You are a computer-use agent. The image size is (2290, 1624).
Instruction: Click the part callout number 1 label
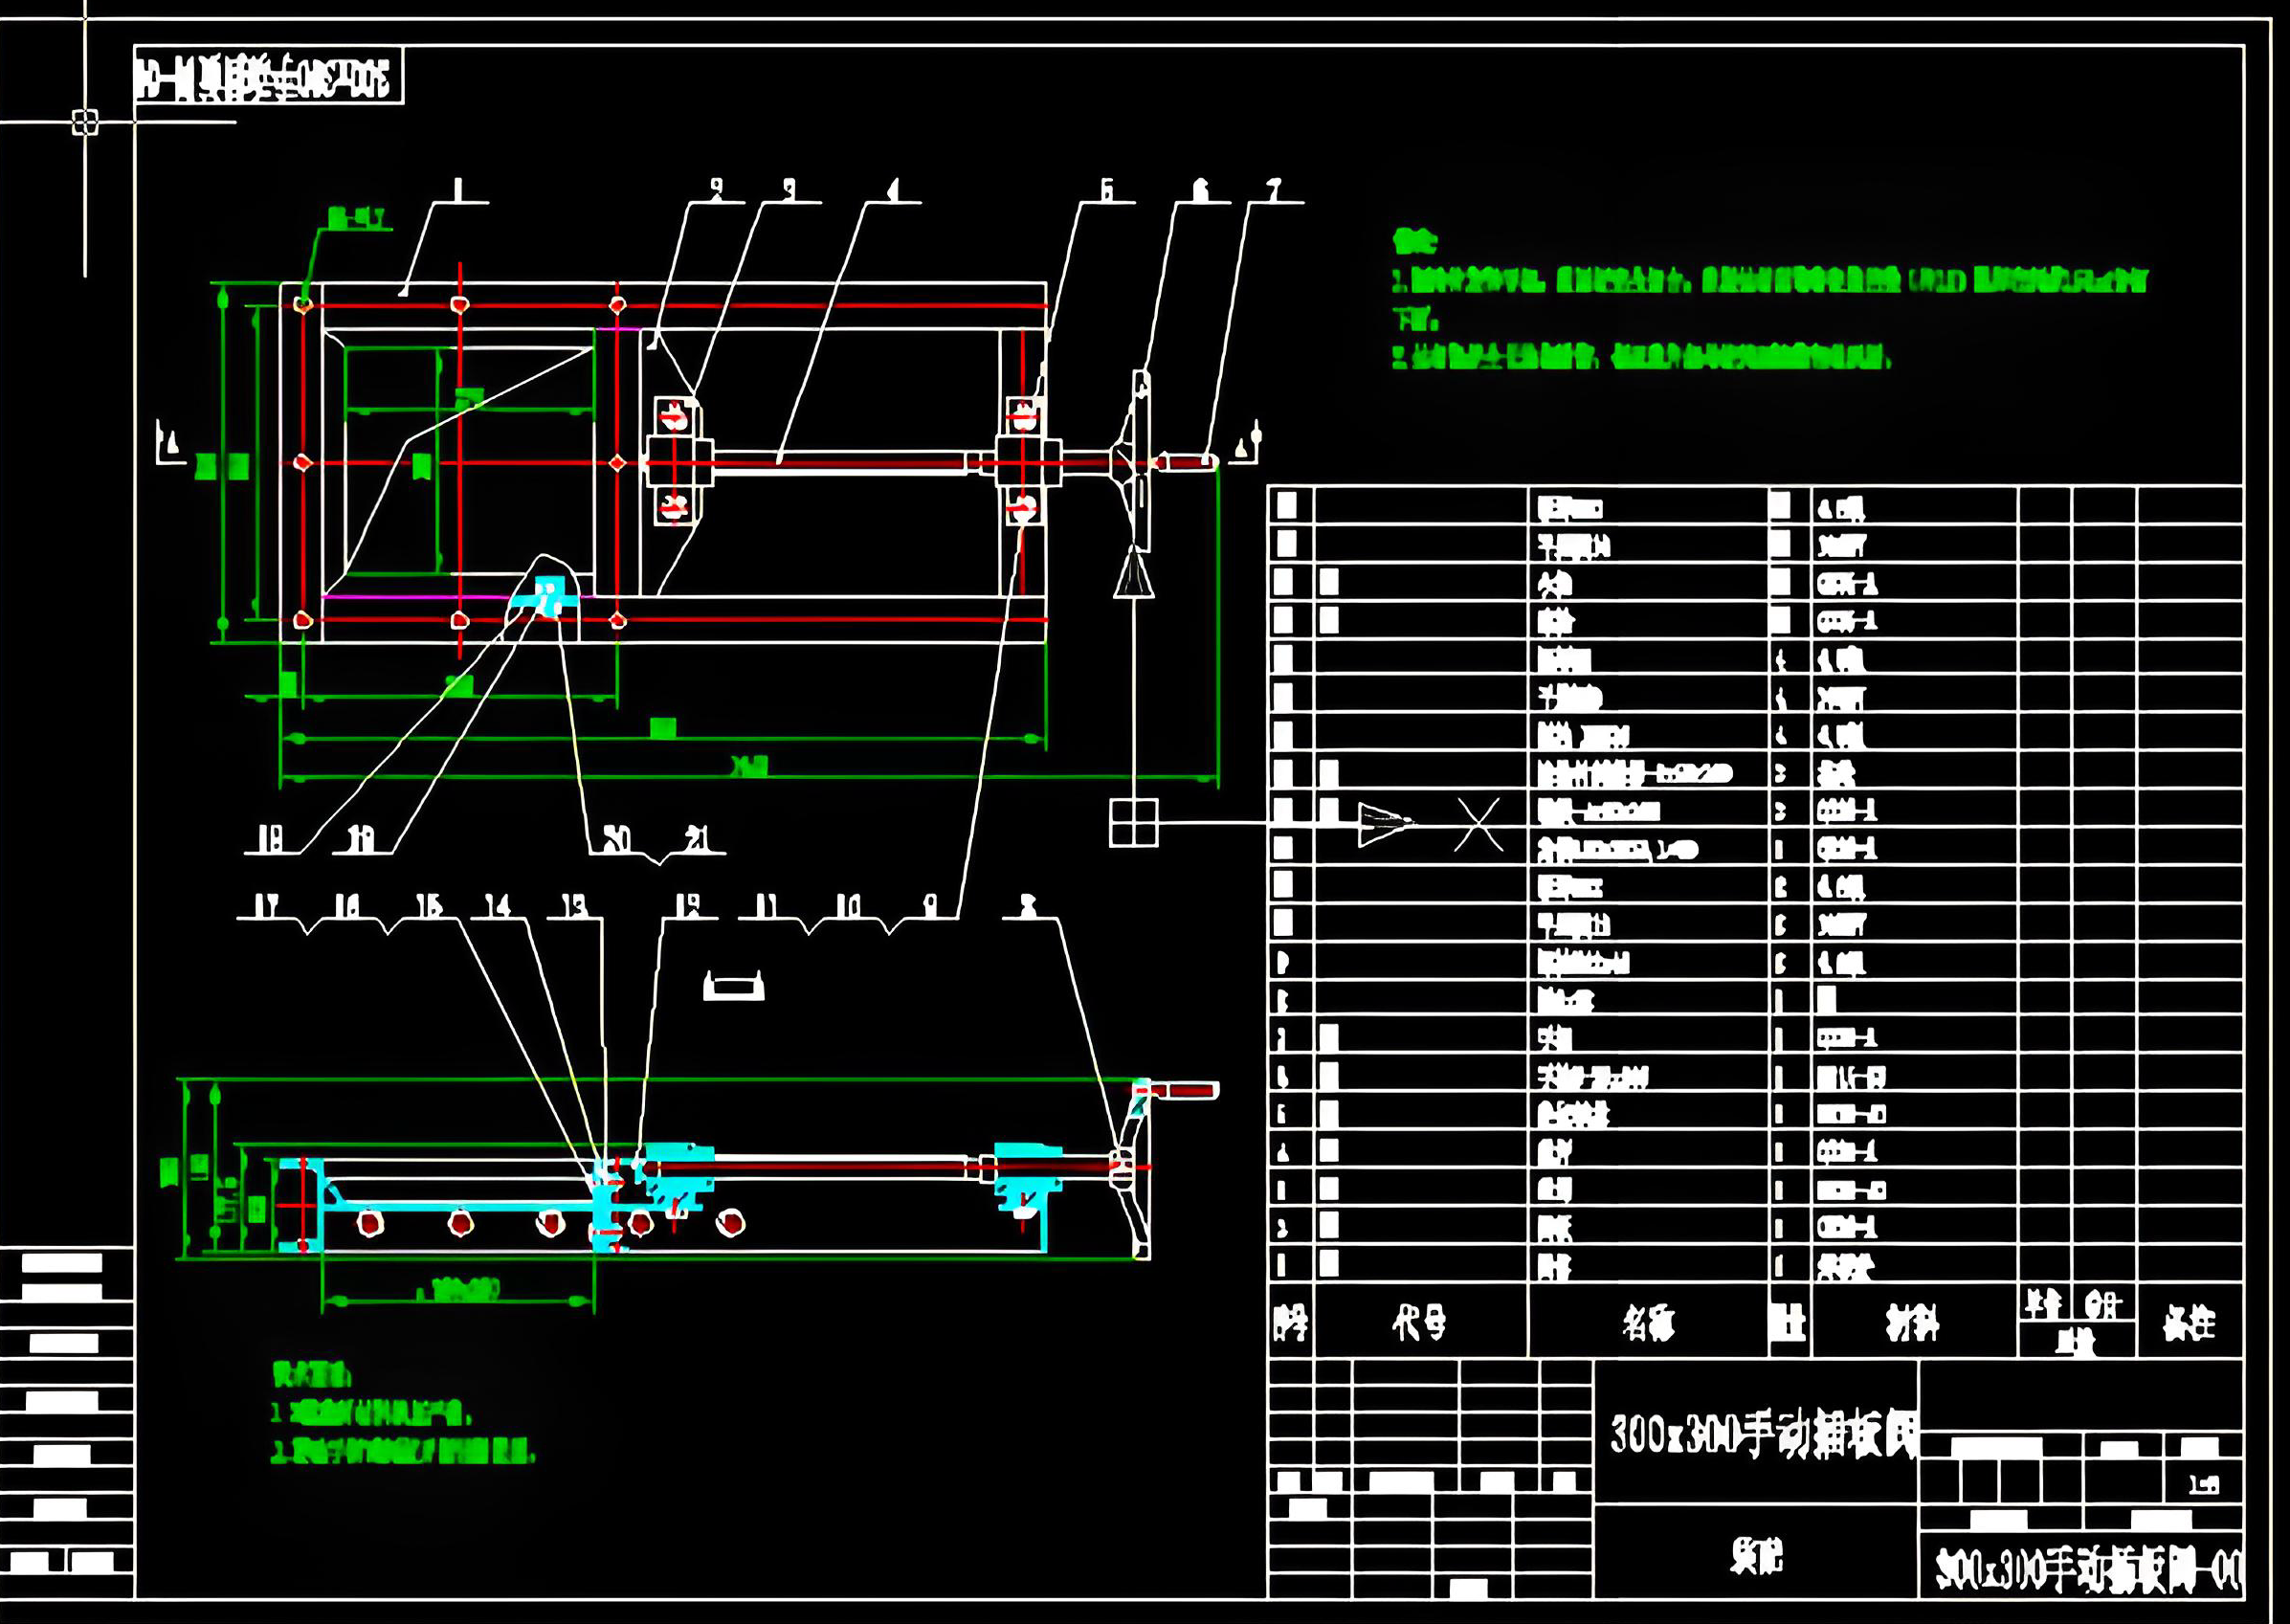(458, 189)
